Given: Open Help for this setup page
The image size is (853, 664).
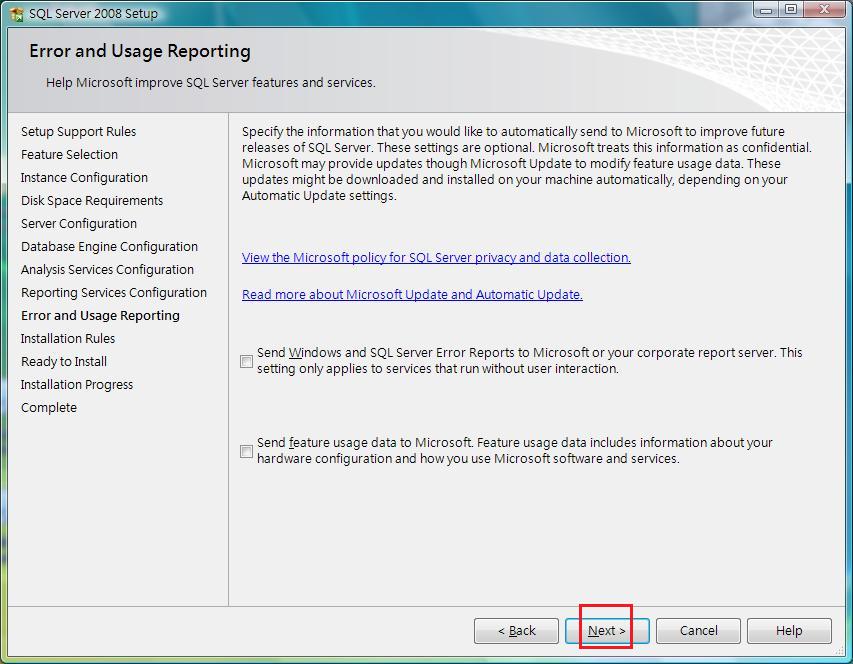Looking at the screenshot, I should click(789, 631).
